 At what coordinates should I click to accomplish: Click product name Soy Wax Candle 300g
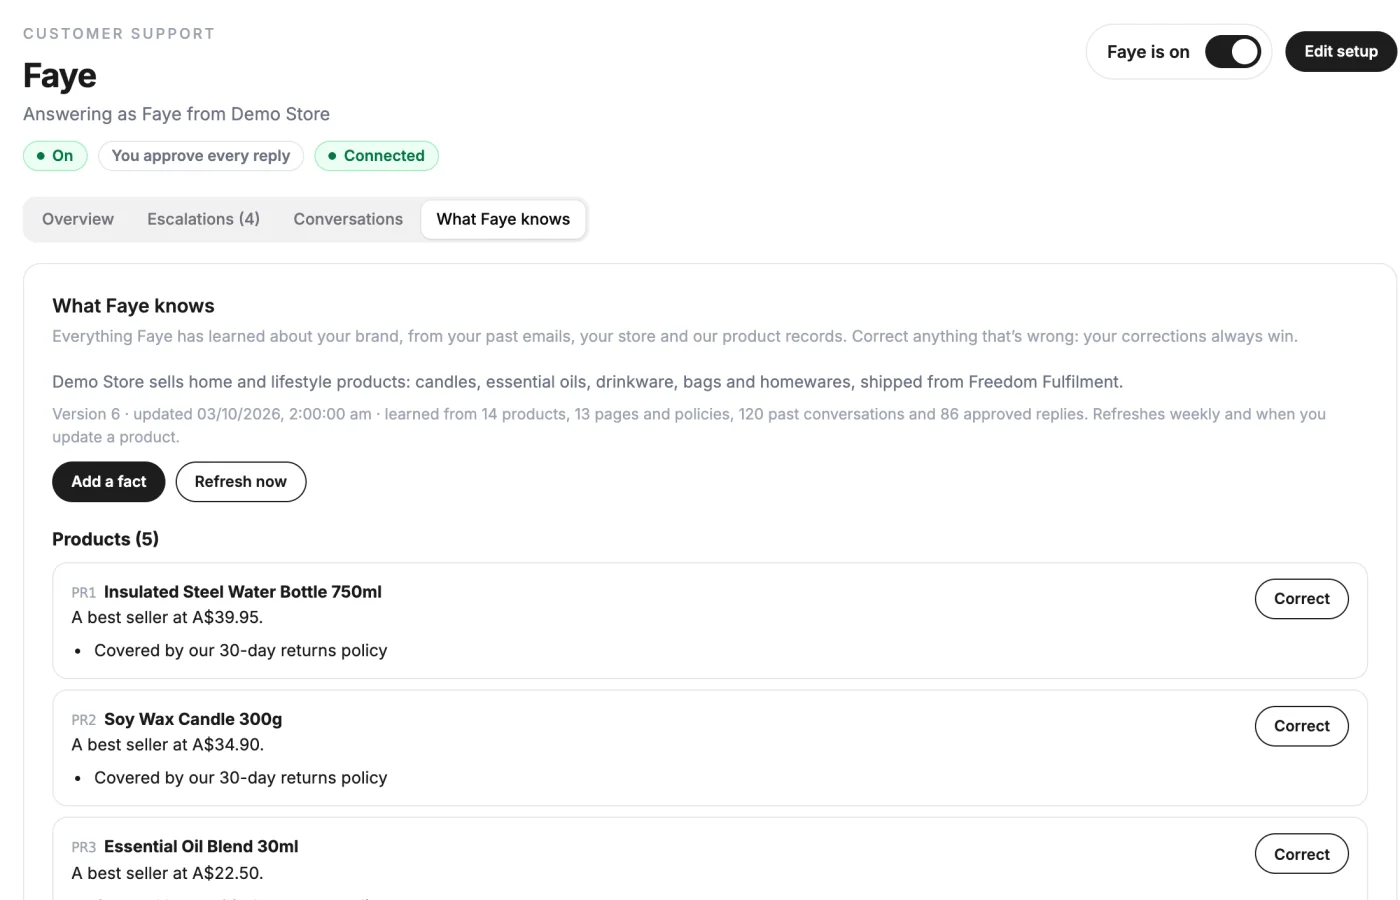(x=193, y=719)
